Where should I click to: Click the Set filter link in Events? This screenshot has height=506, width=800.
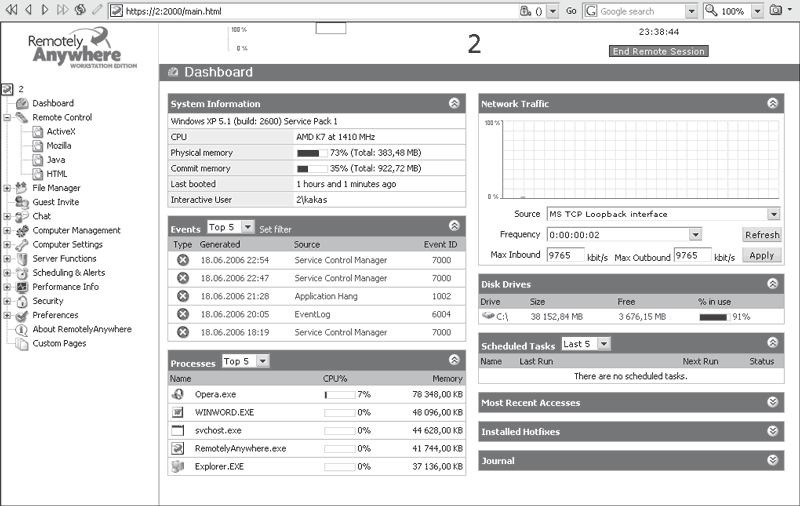[x=276, y=229]
